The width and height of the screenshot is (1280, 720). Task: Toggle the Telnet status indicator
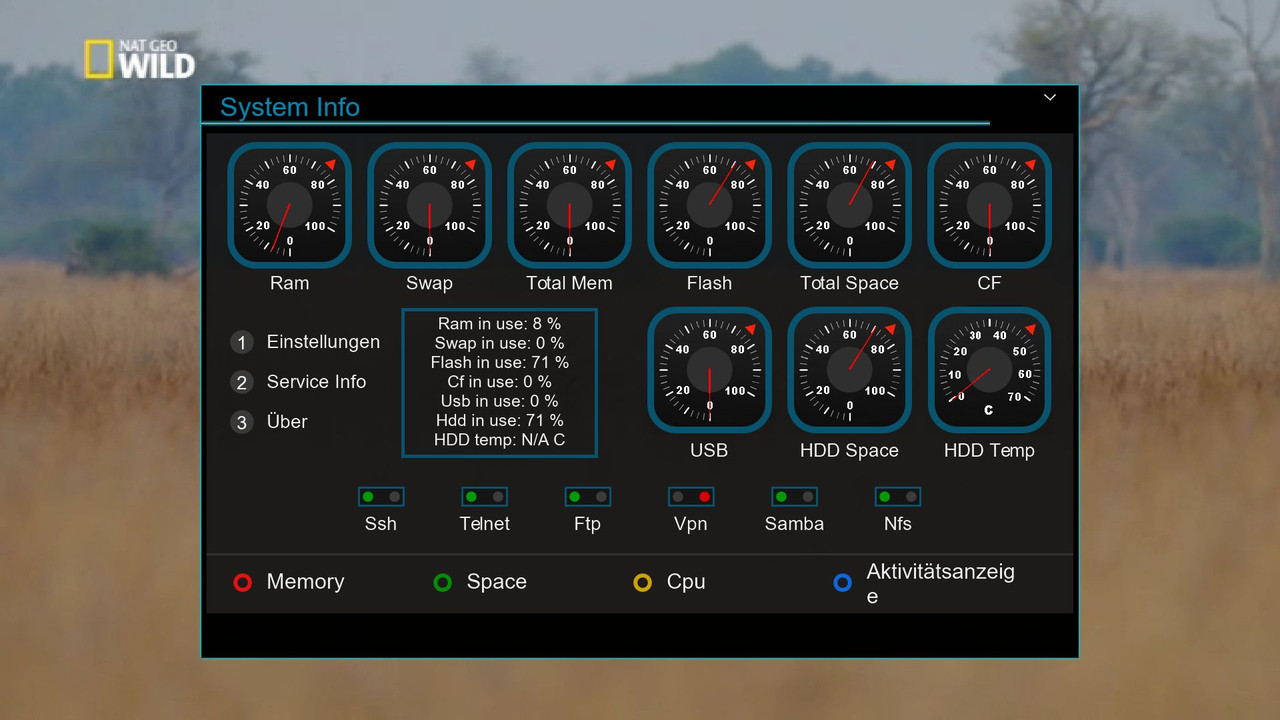[484, 497]
